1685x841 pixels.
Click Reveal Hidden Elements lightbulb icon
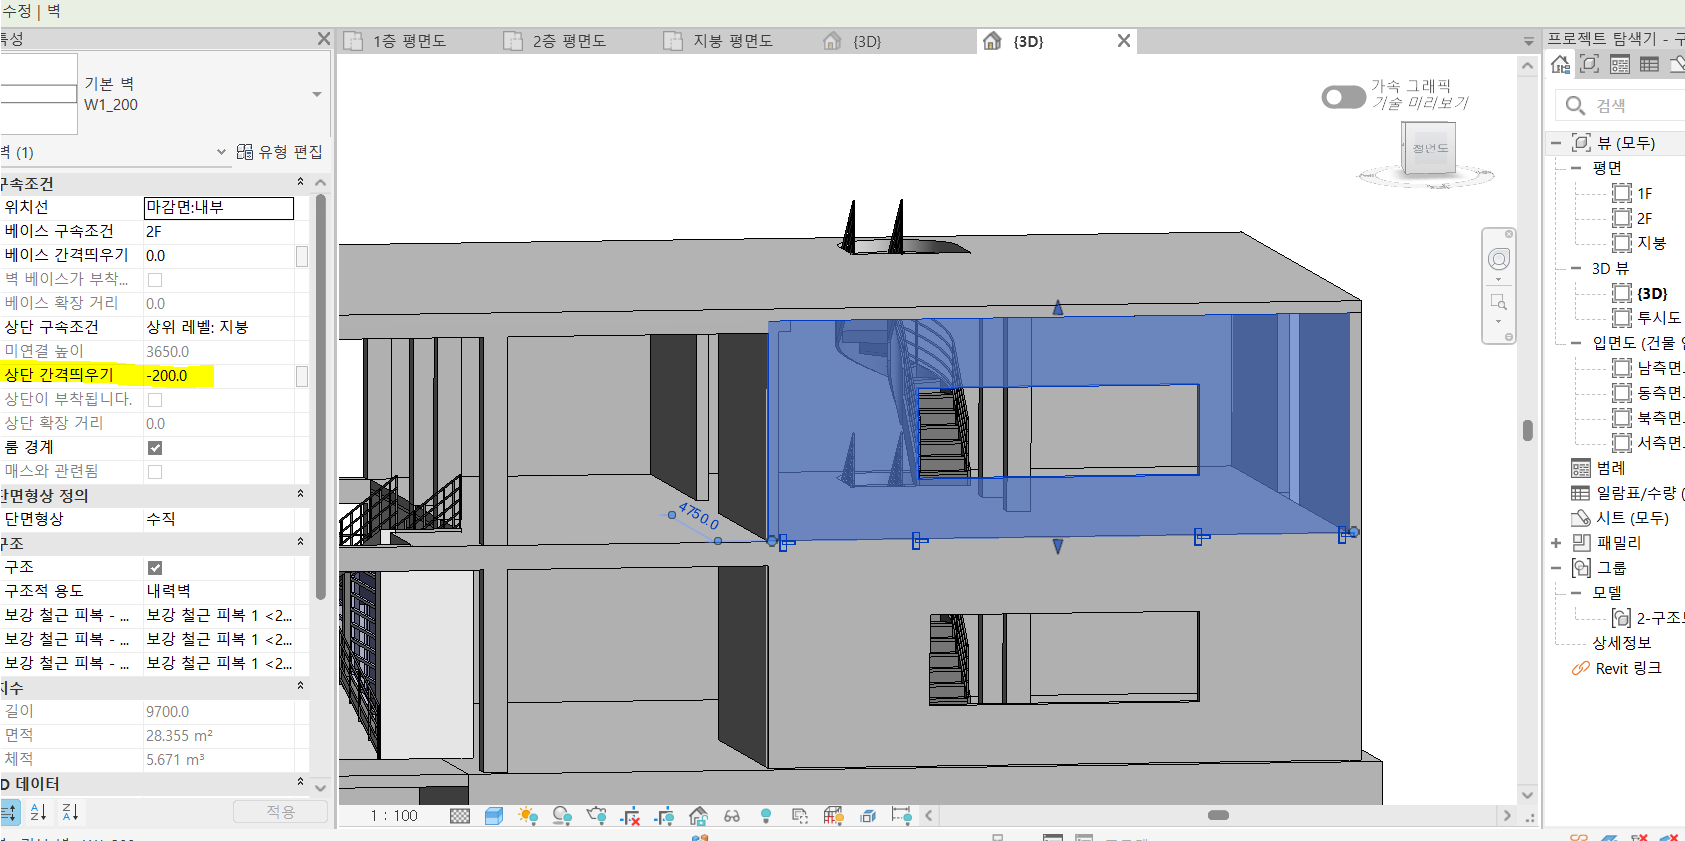[766, 816]
